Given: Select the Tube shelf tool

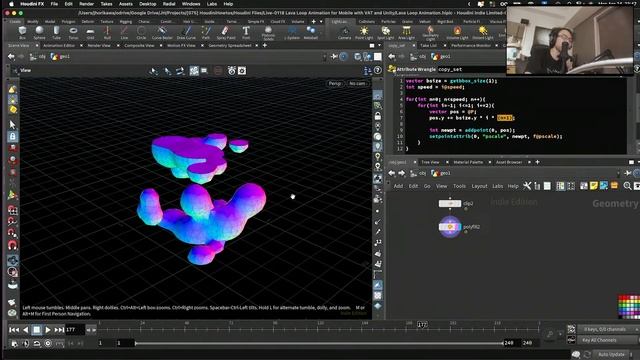Looking at the screenshot, I should [x=56, y=32].
